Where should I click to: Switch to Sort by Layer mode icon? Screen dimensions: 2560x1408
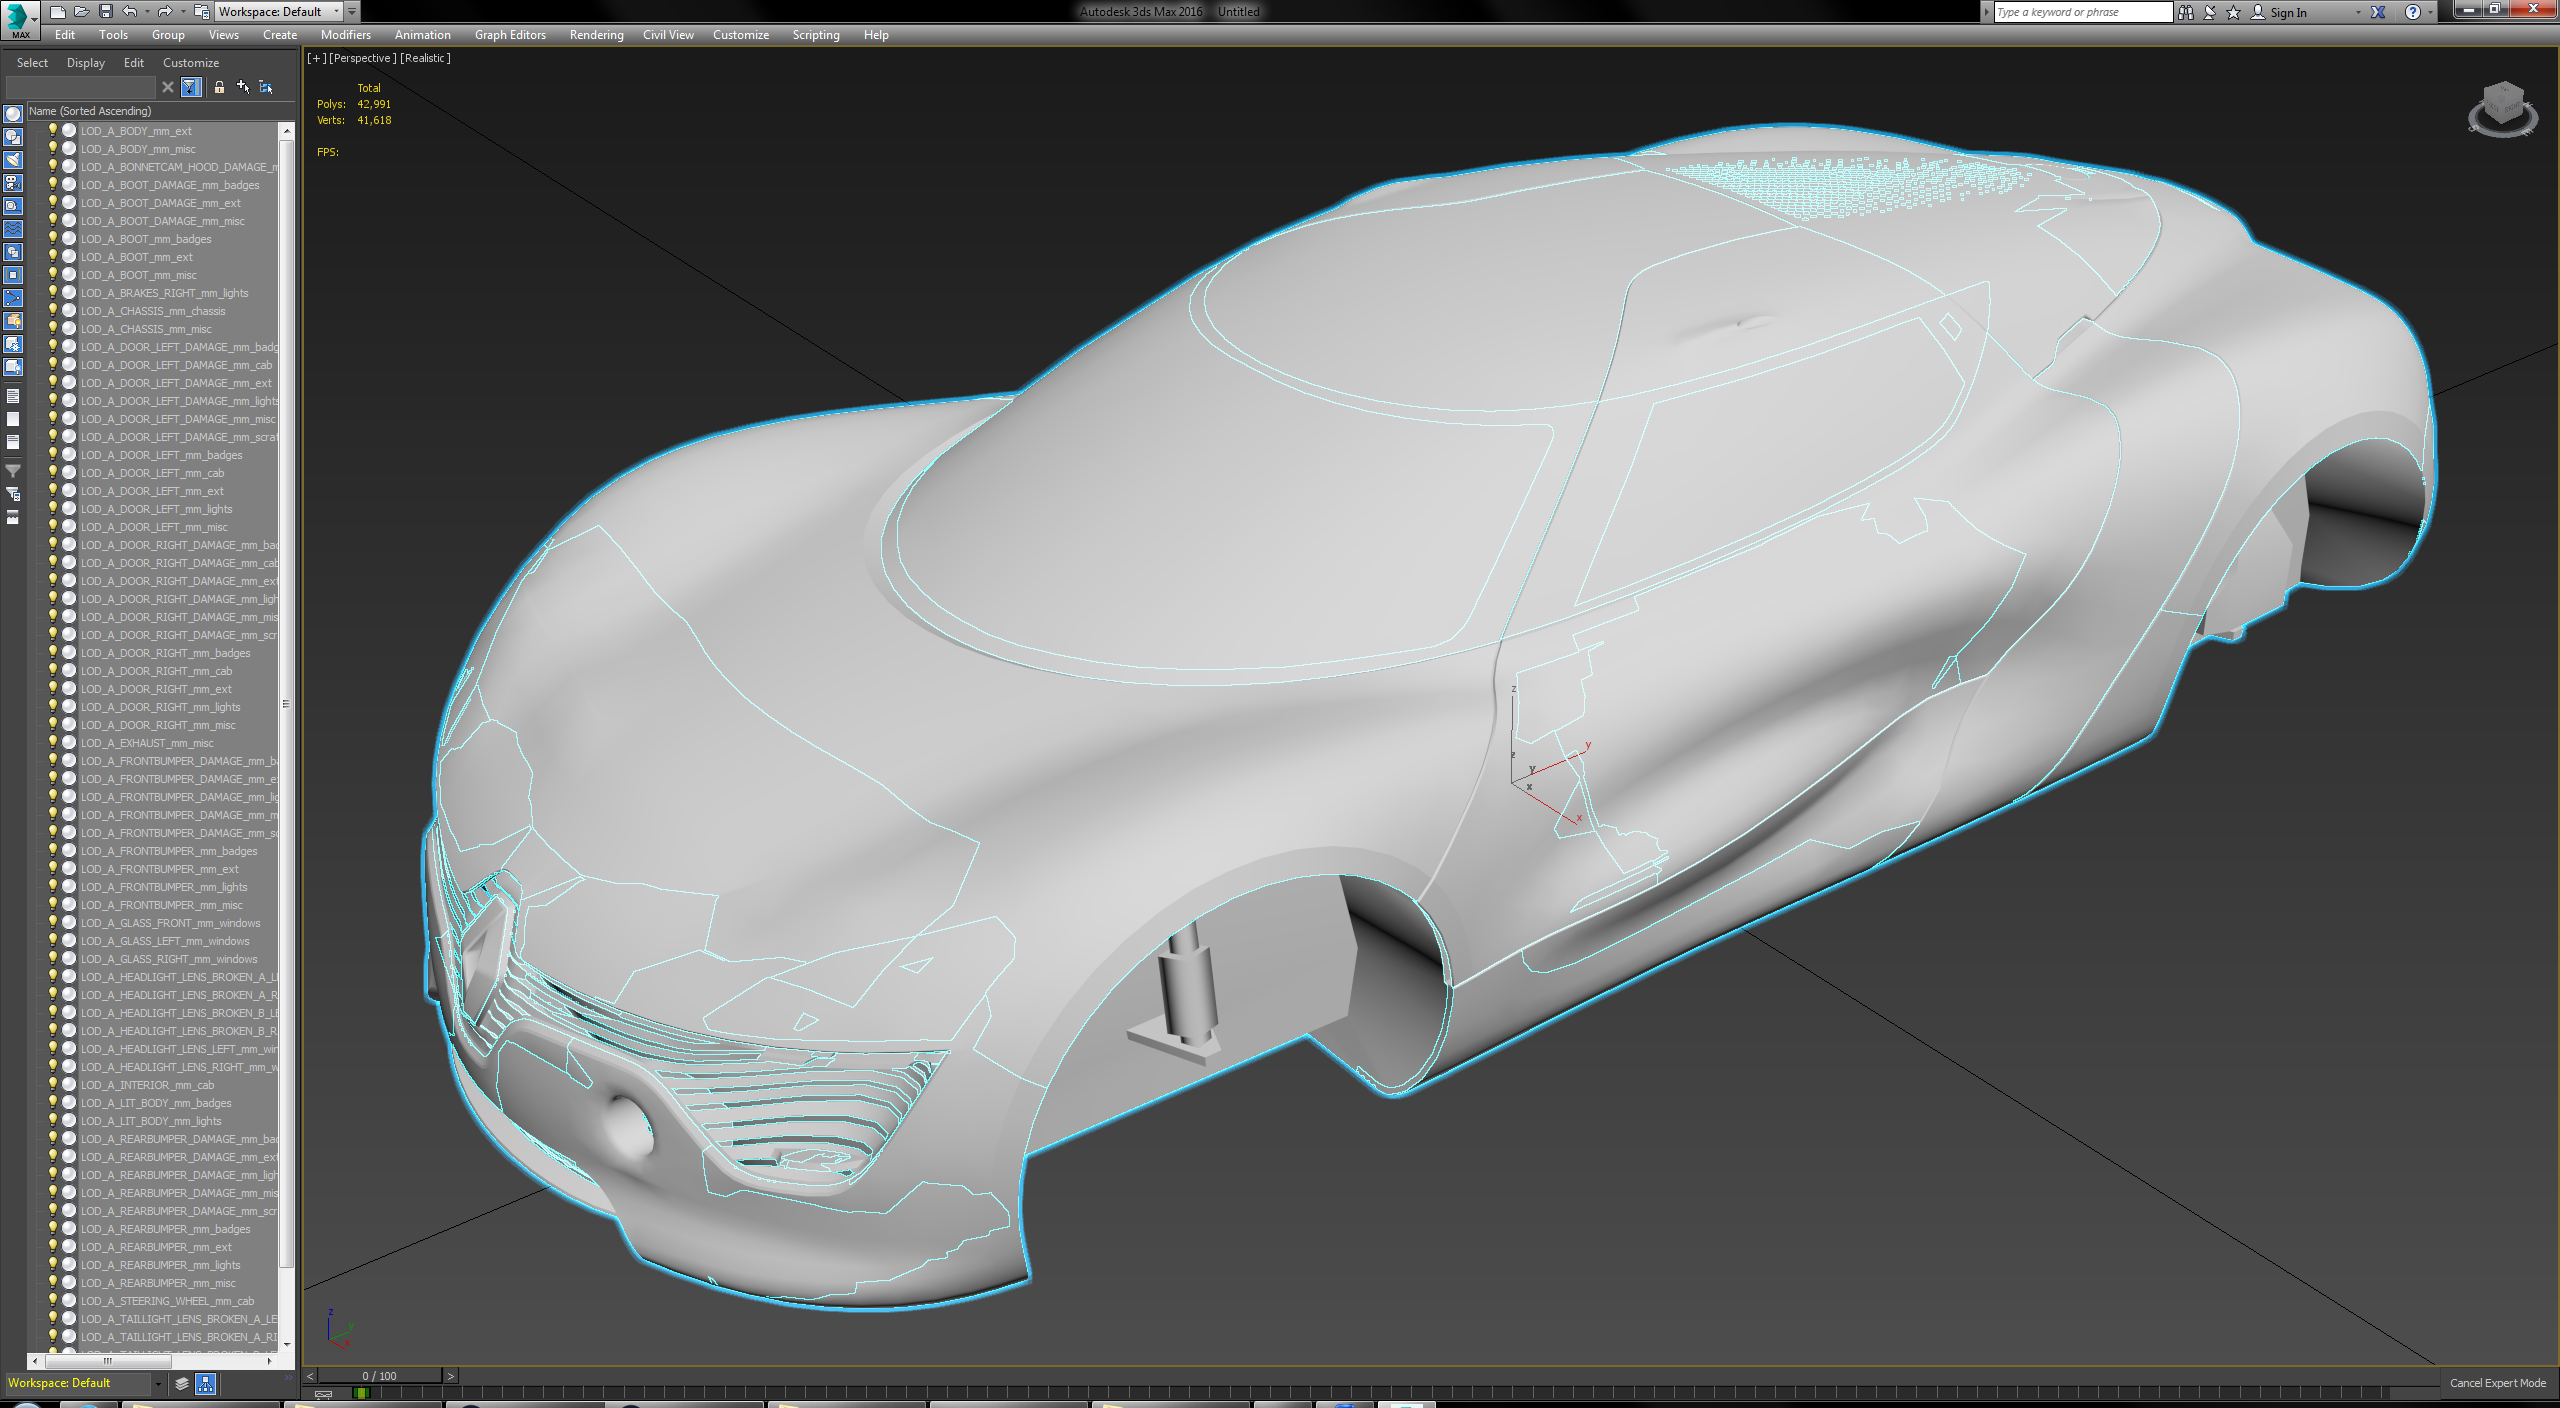pos(181,1384)
